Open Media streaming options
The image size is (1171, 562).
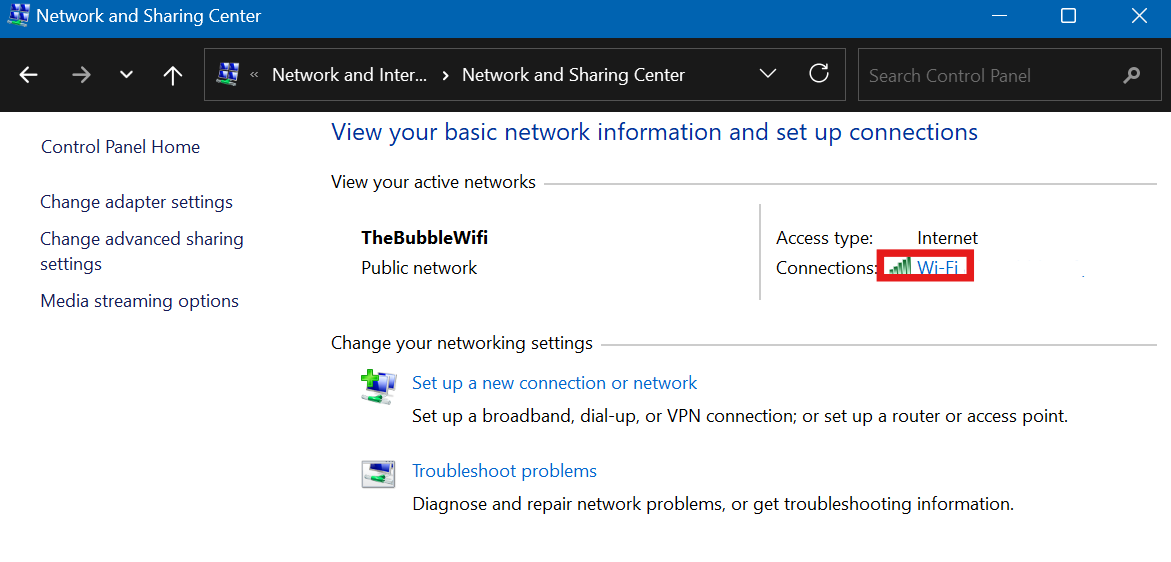[140, 301]
